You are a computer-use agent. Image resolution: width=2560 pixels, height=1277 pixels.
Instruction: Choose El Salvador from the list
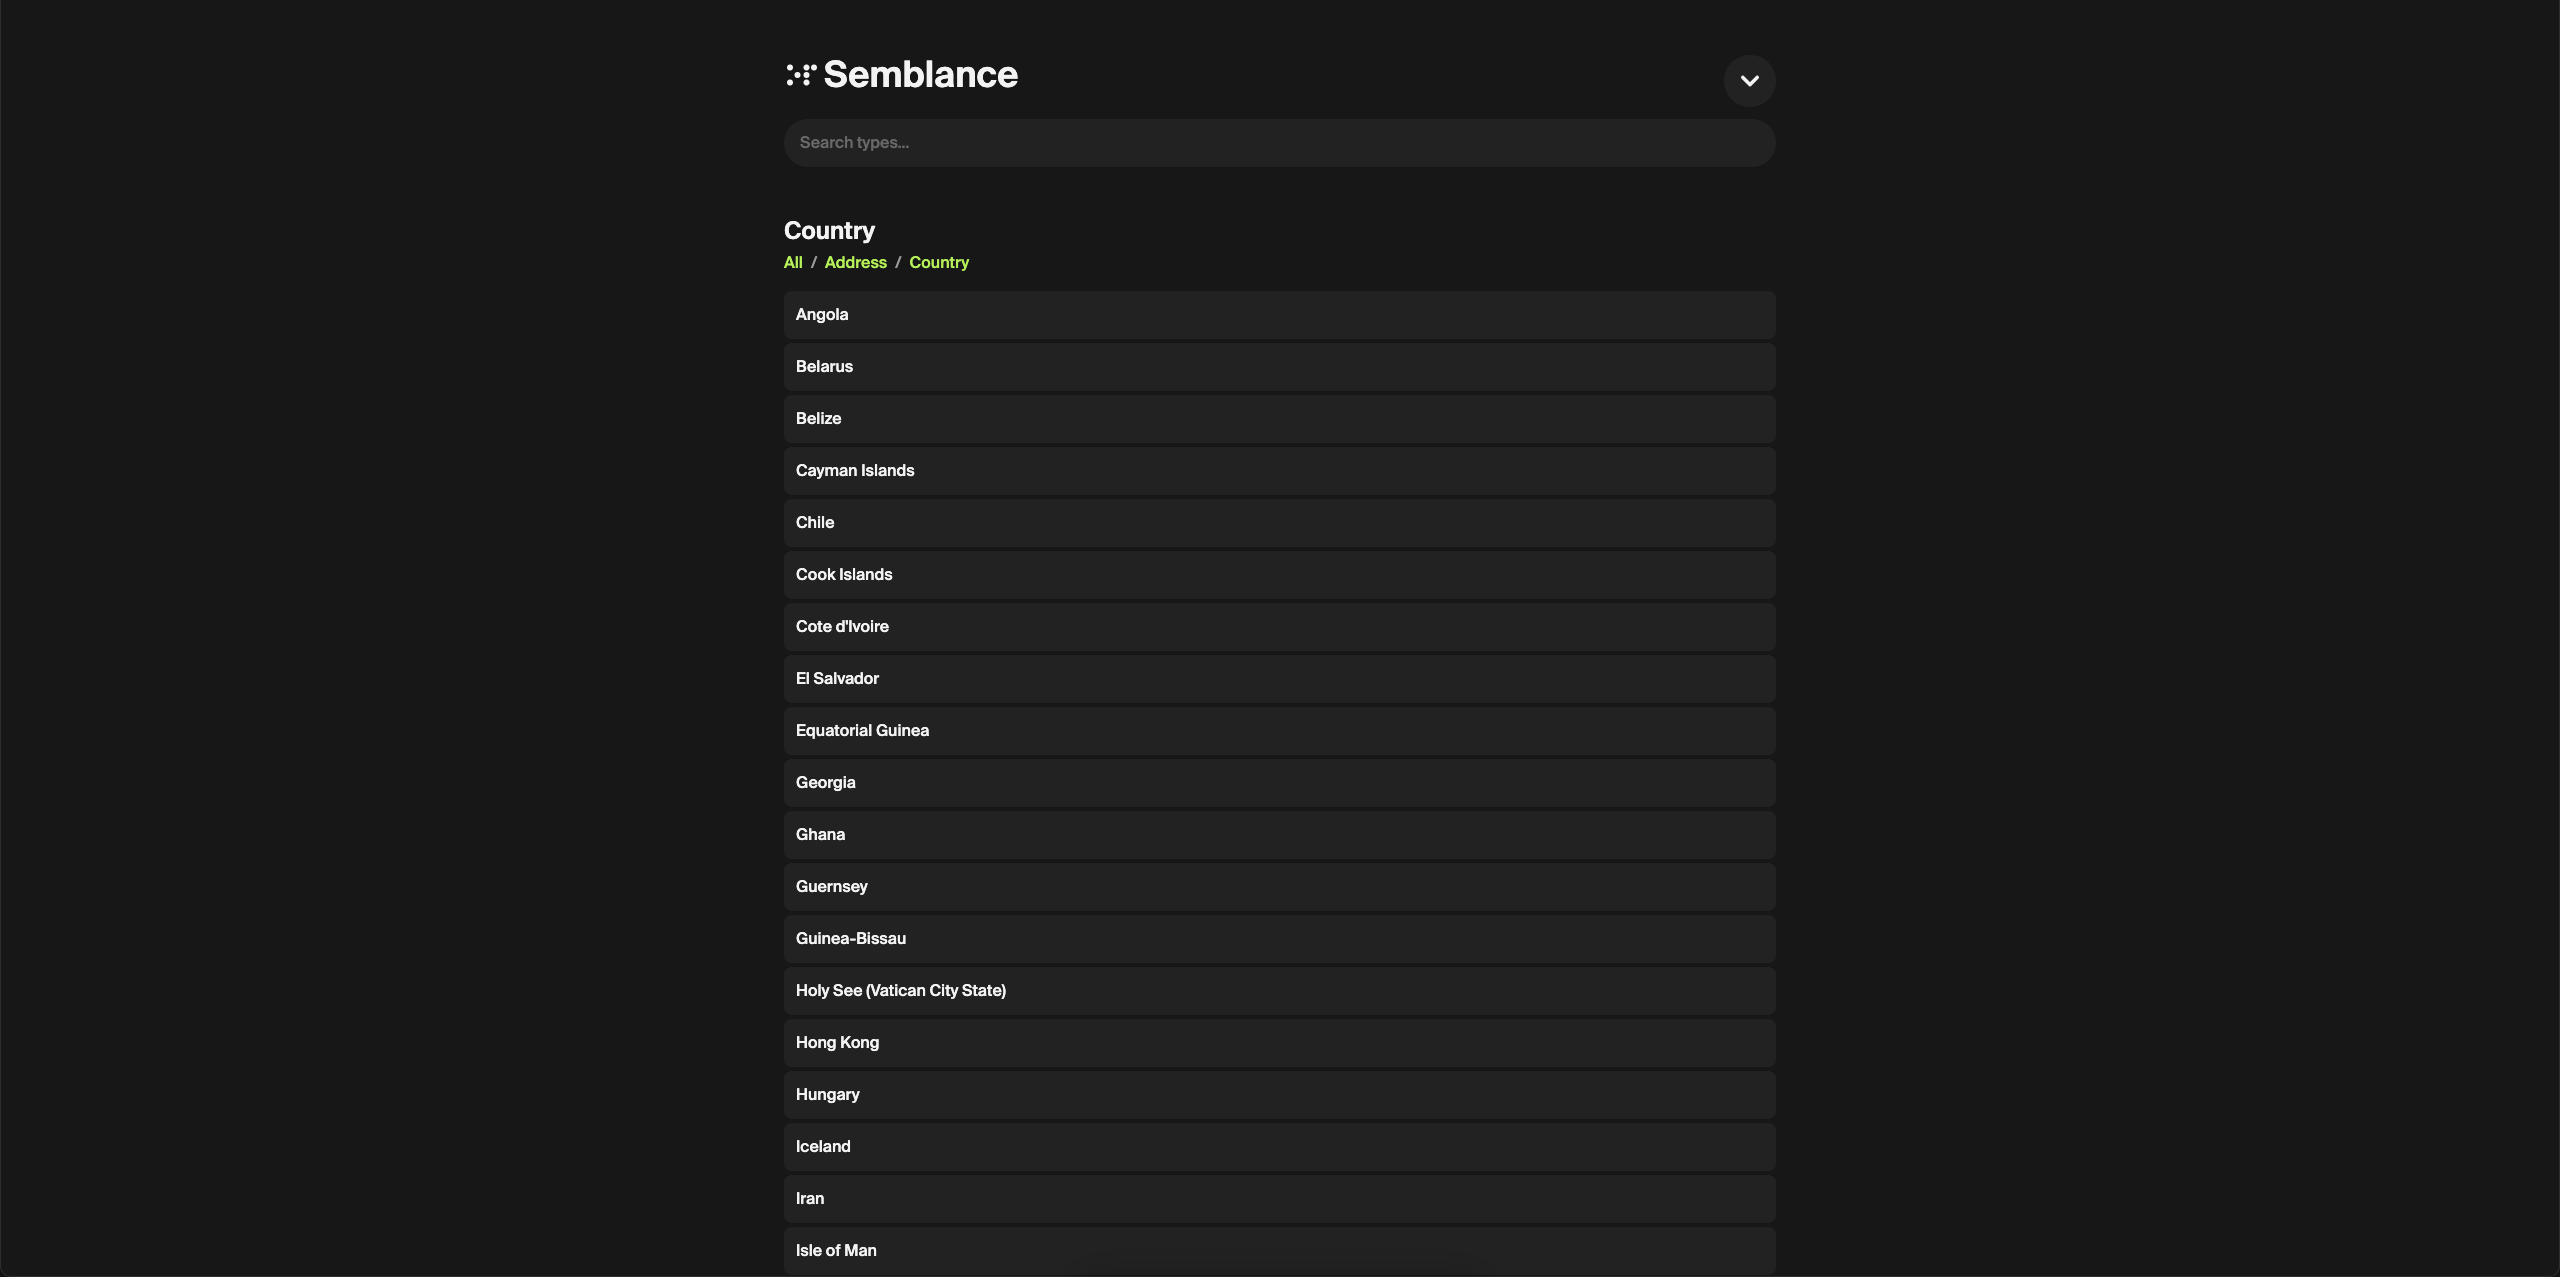coord(1278,678)
